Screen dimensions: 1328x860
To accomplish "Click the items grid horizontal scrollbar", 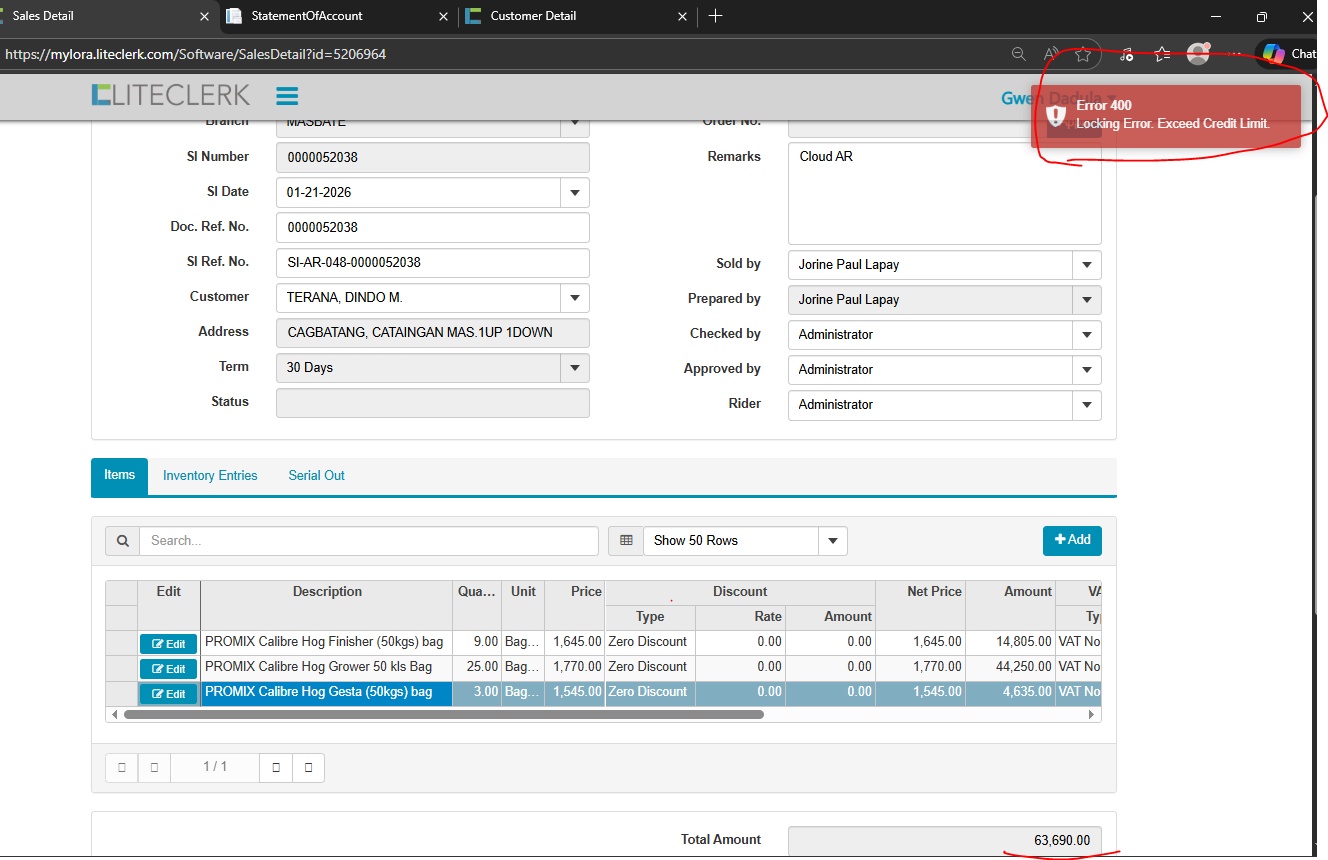I will [x=443, y=715].
